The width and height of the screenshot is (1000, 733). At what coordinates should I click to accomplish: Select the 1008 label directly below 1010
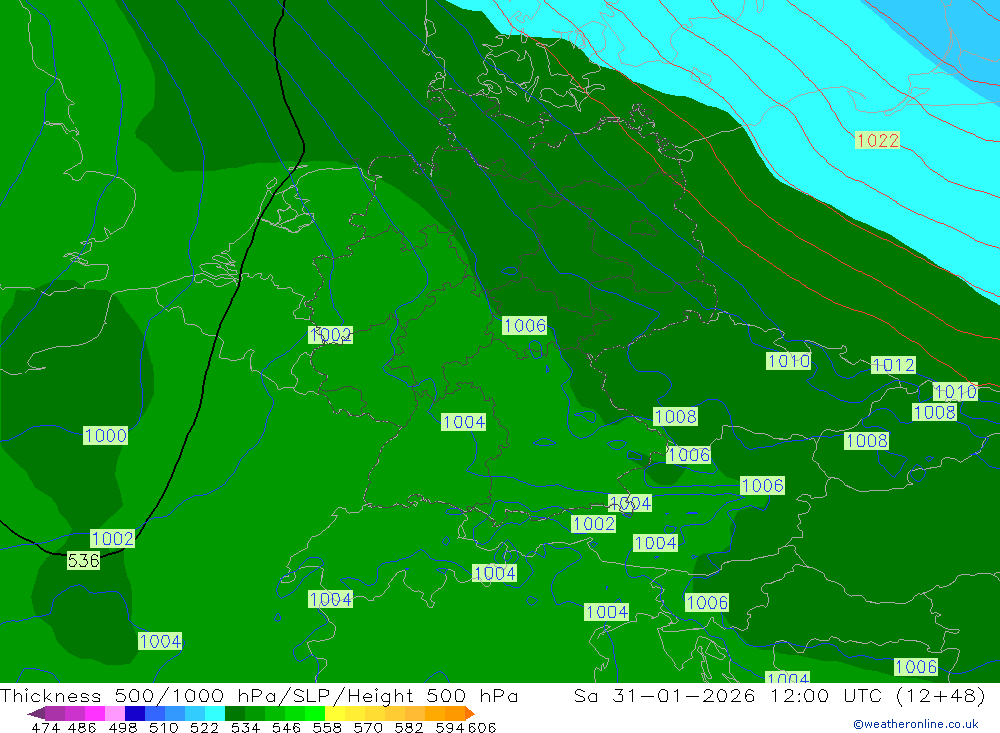pos(934,412)
